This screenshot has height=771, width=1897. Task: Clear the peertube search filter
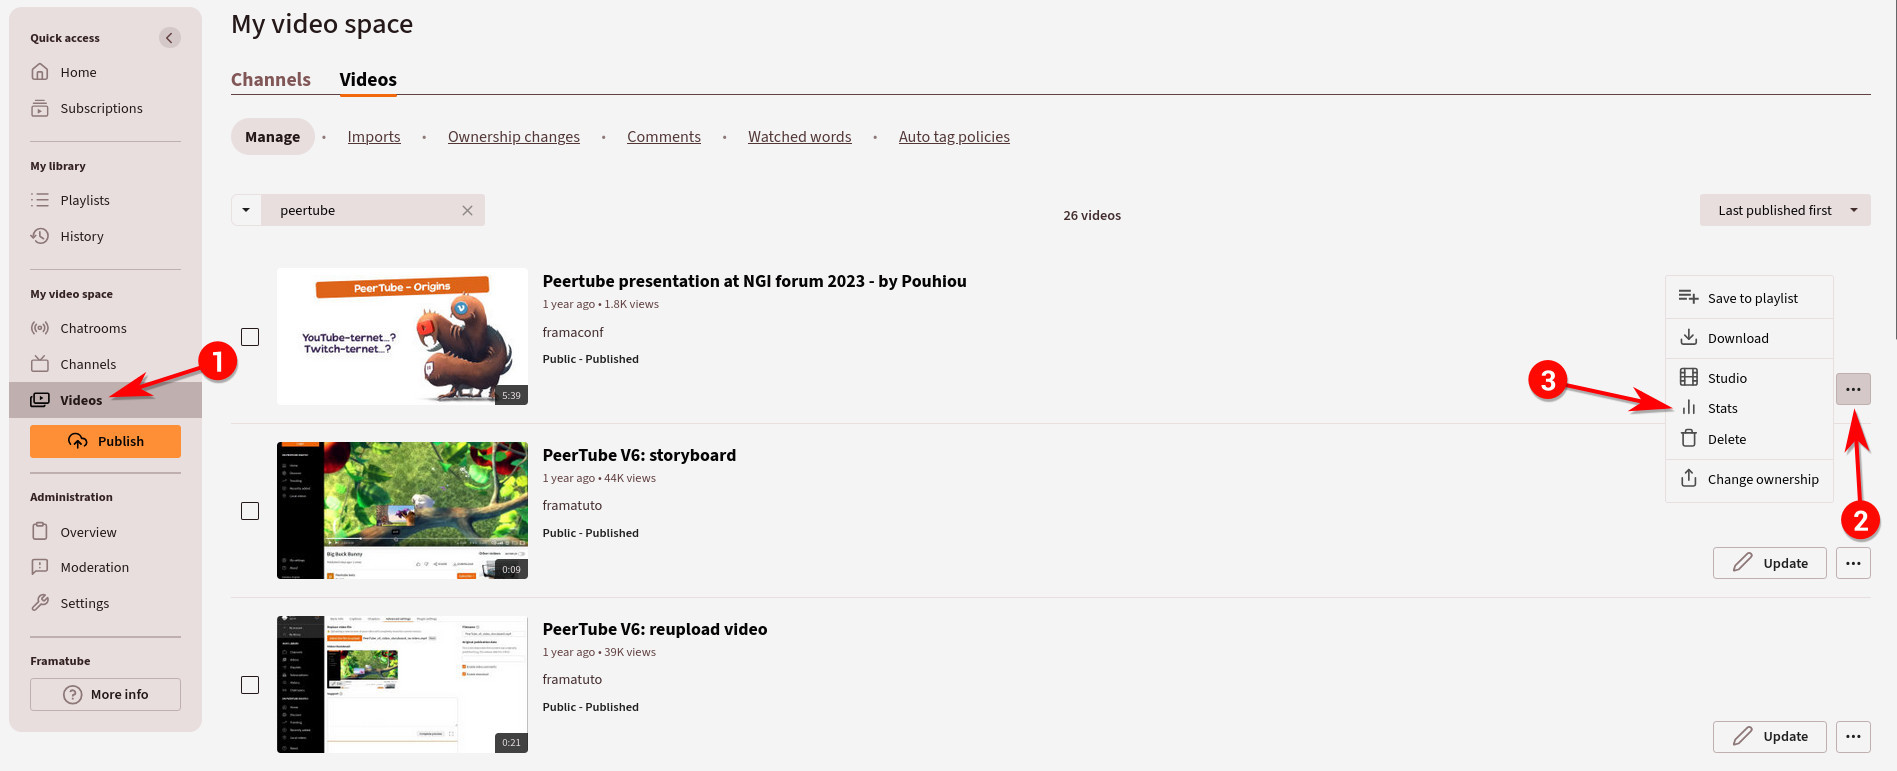(467, 210)
